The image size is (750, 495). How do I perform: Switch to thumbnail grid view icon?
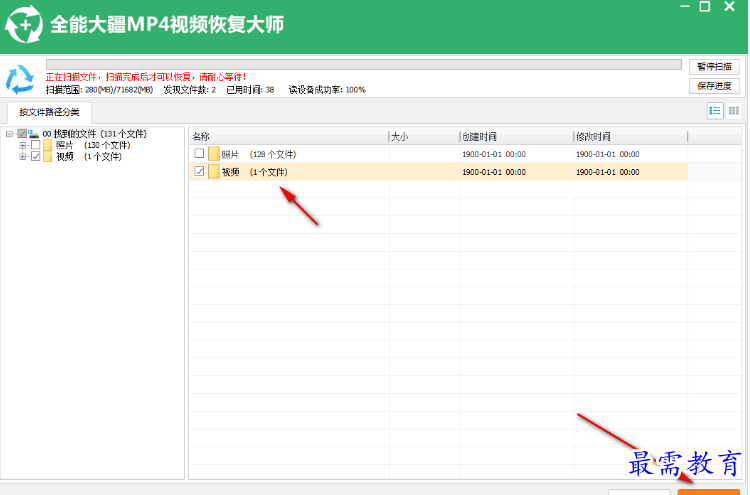pyautogui.click(x=734, y=111)
